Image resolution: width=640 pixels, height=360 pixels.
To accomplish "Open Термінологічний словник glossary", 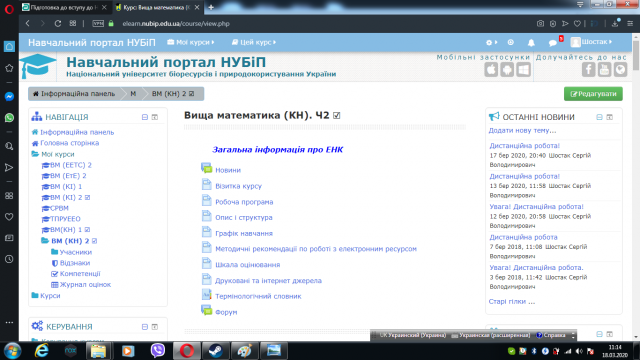I will pyautogui.click(x=258, y=296).
